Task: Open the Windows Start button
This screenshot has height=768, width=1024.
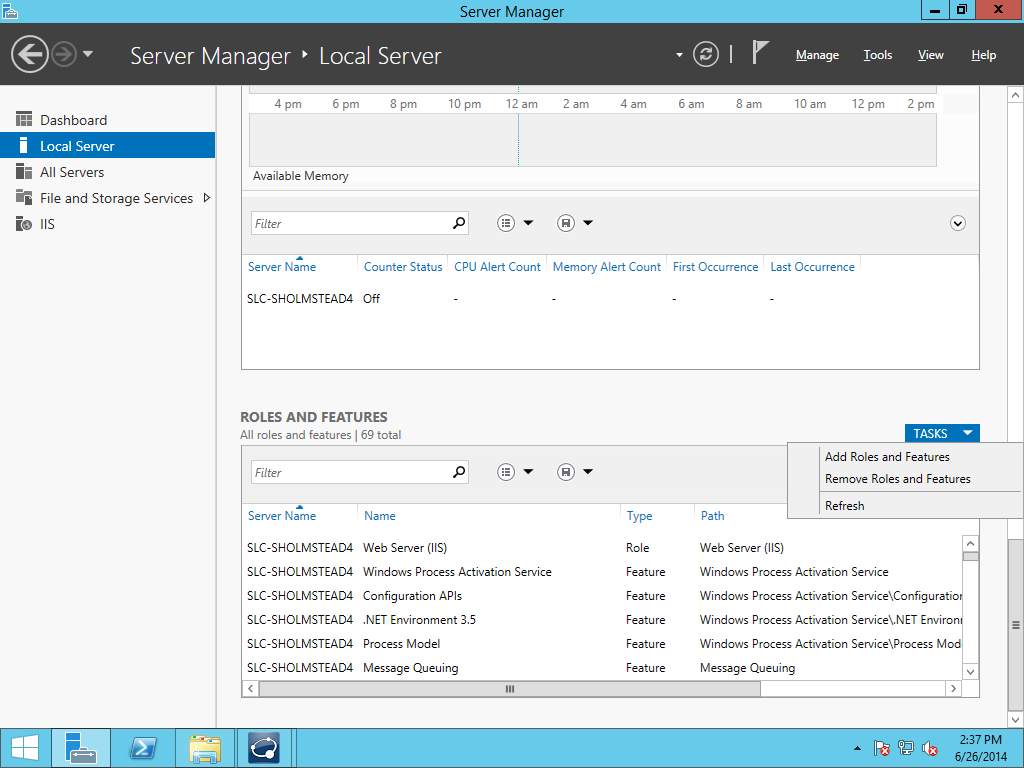Action: pos(25,748)
